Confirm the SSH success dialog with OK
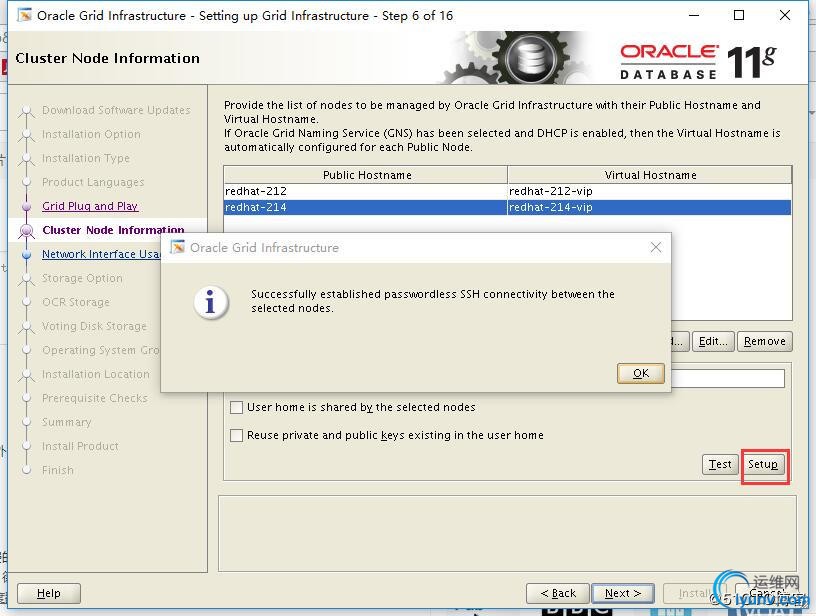The width and height of the screenshot is (816, 616). click(641, 373)
